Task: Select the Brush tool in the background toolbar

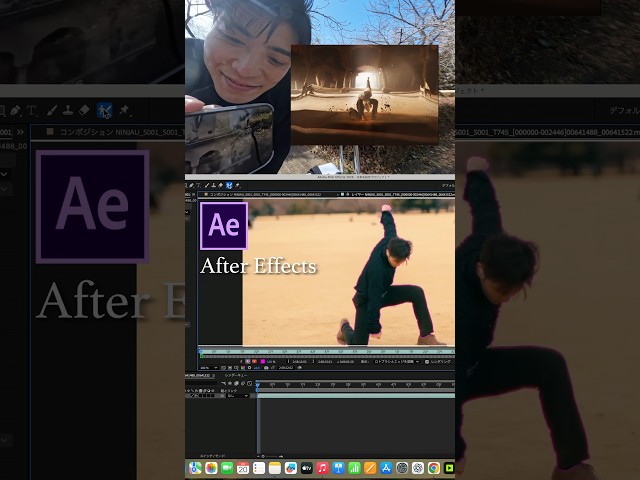Action: 52,110
